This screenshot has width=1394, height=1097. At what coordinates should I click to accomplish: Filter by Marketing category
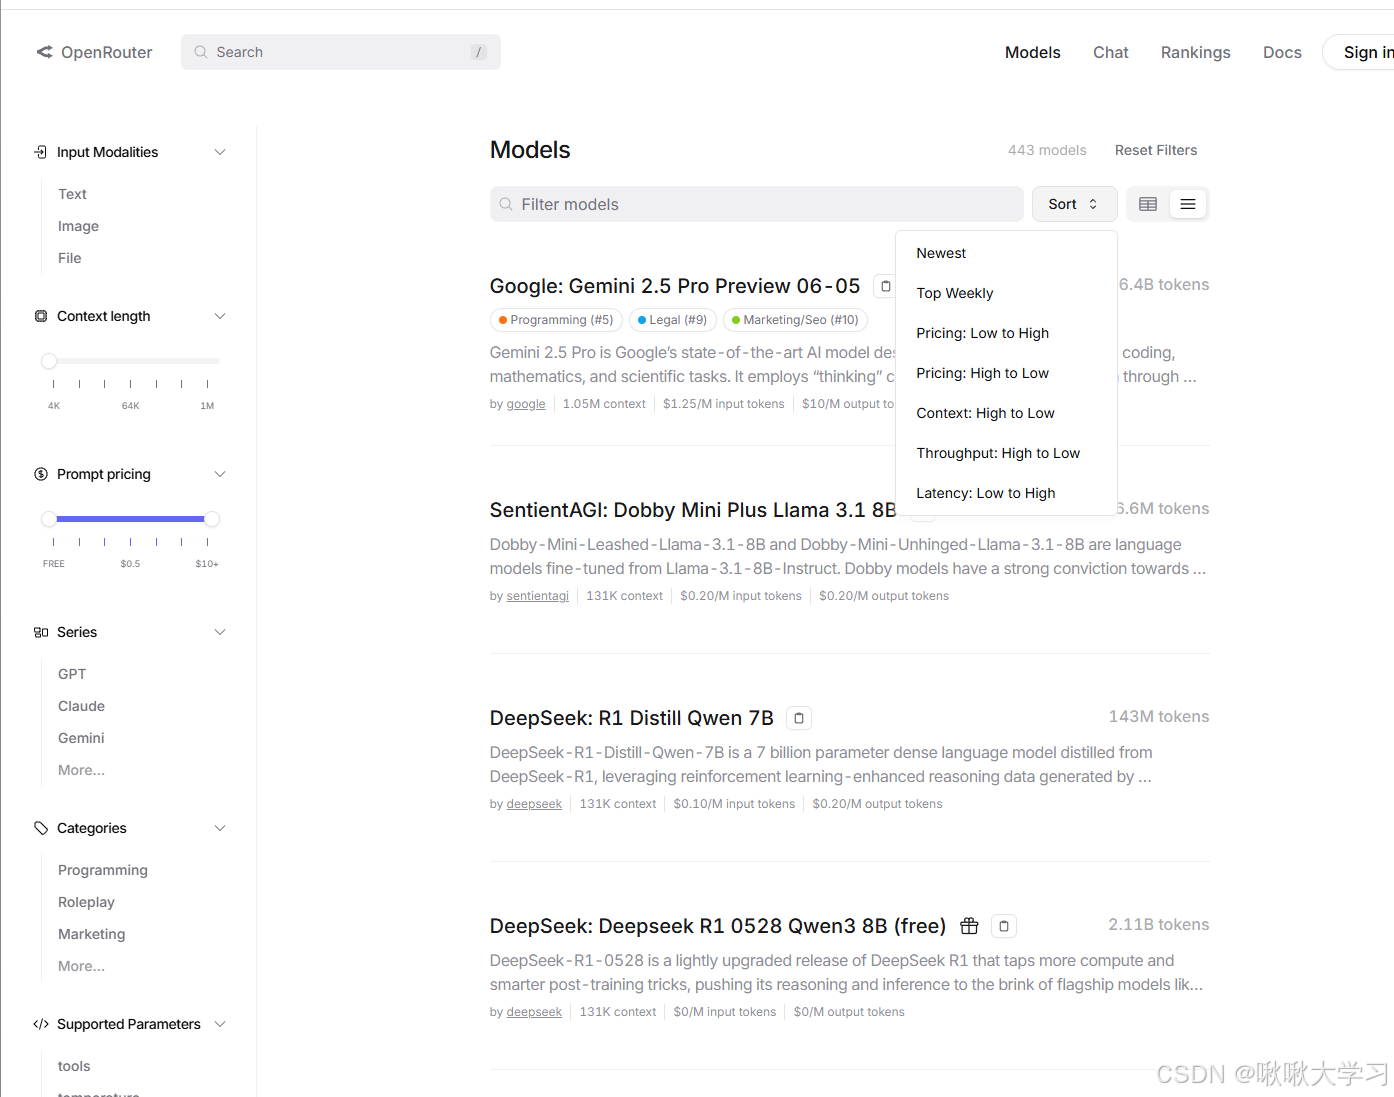click(92, 934)
